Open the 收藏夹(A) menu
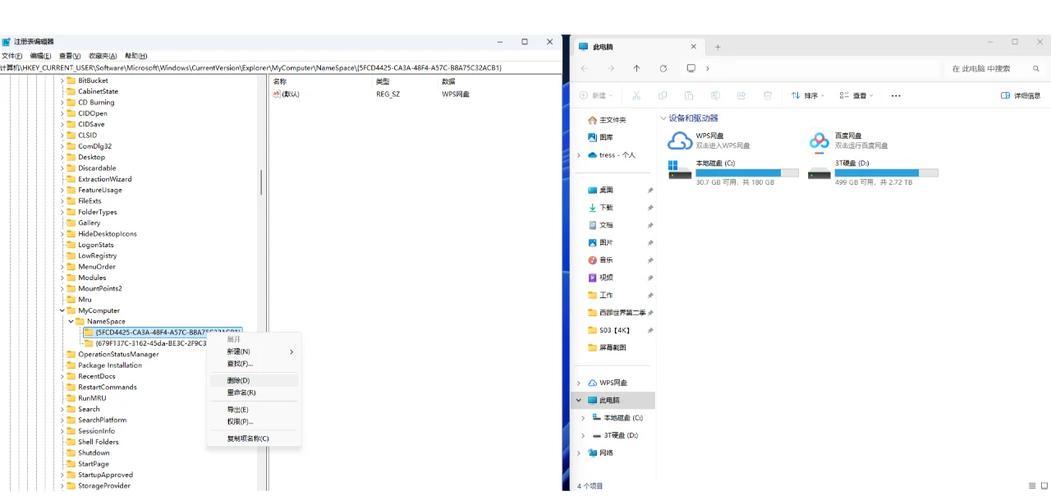Image resolution: width=1051 pixels, height=500 pixels. [x=103, y=56]
